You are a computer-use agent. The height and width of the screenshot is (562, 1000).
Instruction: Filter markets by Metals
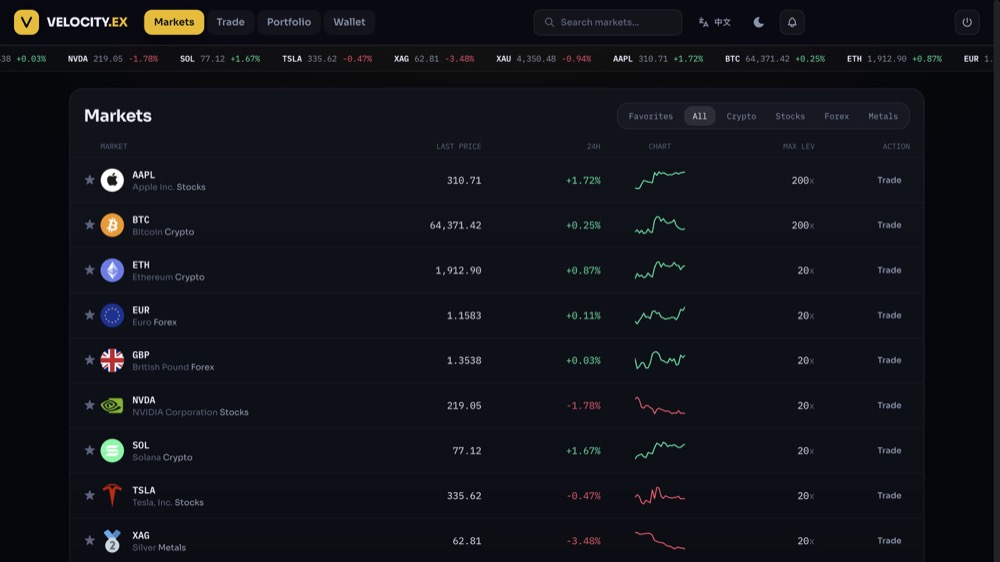click(x=883, y=116)
